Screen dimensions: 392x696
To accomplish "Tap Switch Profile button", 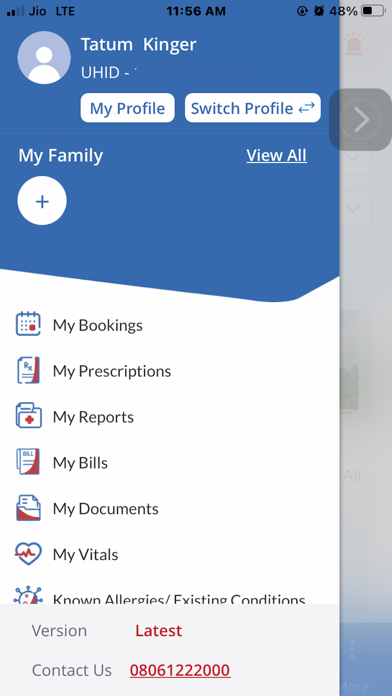I will coord(253,108).
